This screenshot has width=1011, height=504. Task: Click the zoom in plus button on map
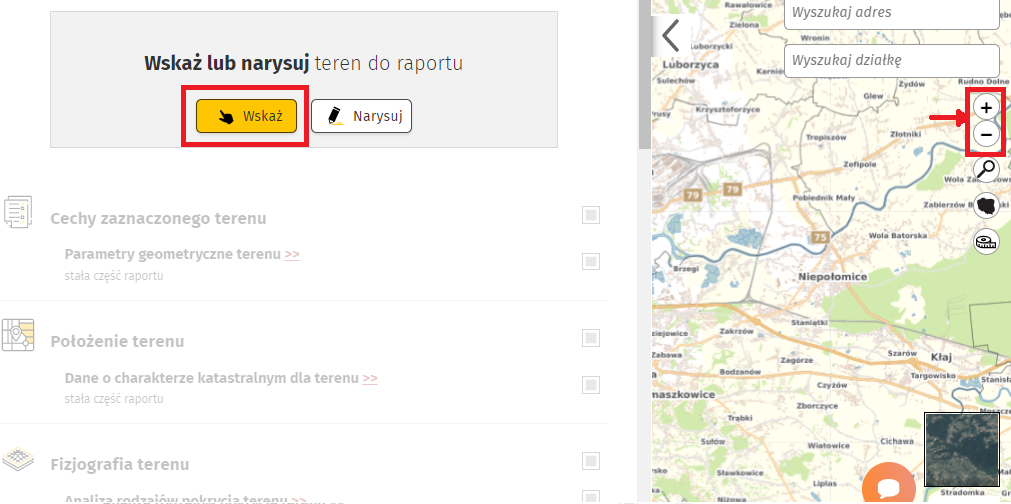(x=986, y=107)
